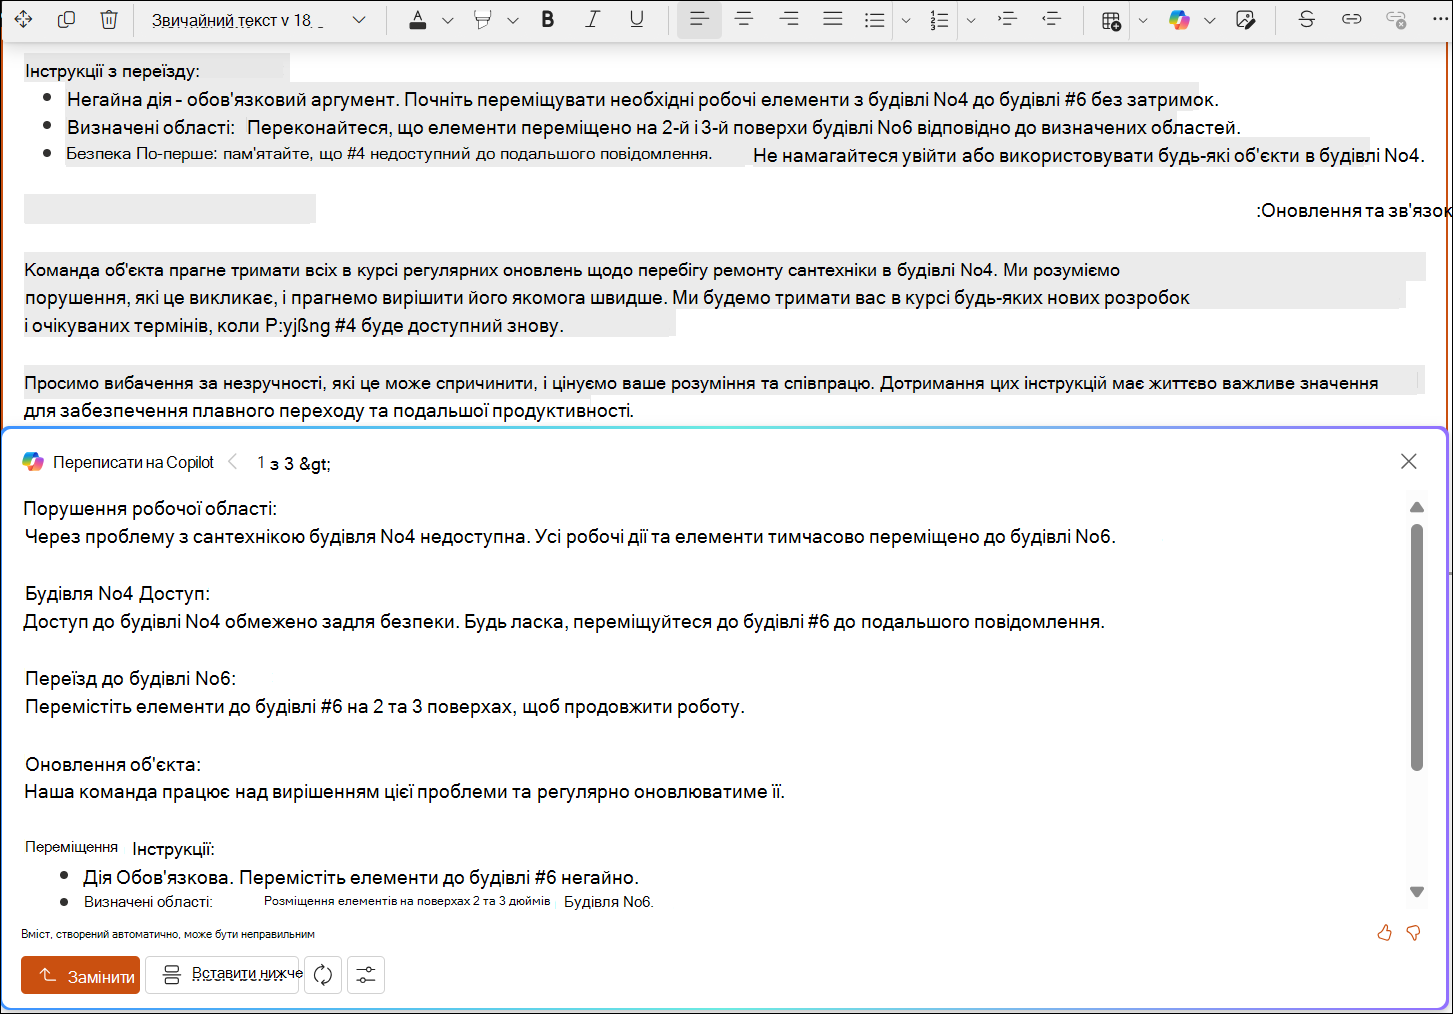Click bullet text starting 'Негайна дія'
This screenshot has height=1014, width=1453.
coord(643,100)
